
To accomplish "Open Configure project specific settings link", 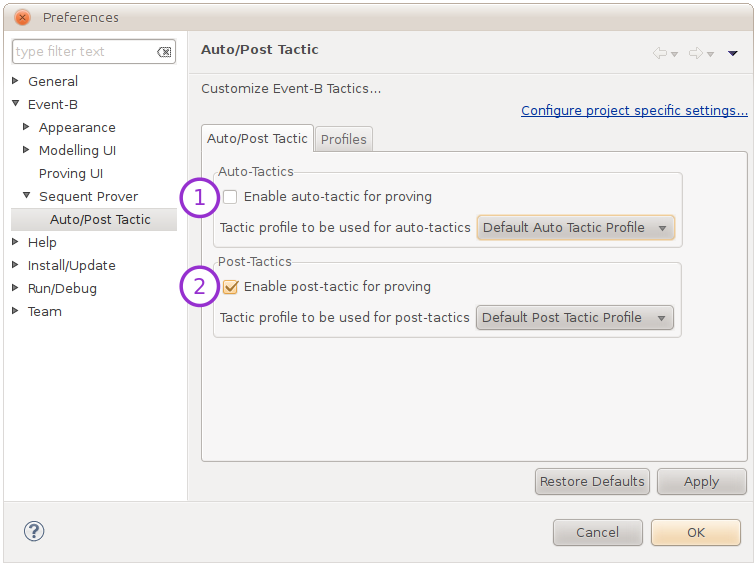I will tap(634, 111).
